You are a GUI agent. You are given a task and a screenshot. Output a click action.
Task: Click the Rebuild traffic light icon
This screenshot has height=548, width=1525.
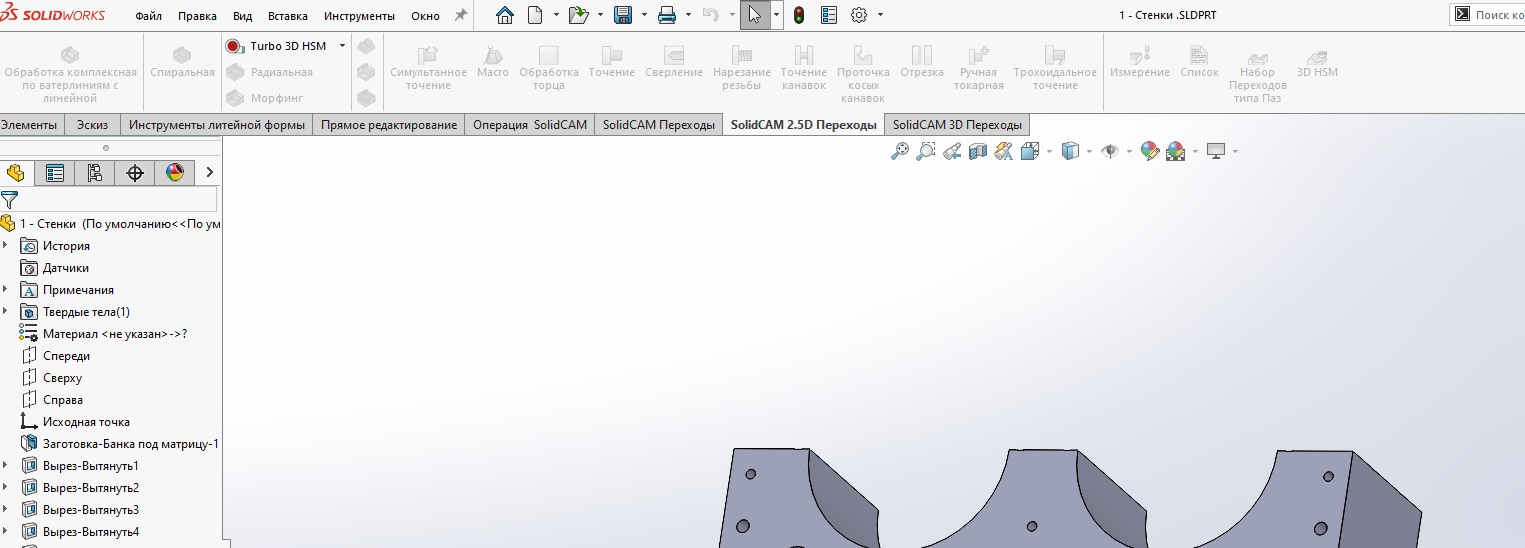pos(799,15)
